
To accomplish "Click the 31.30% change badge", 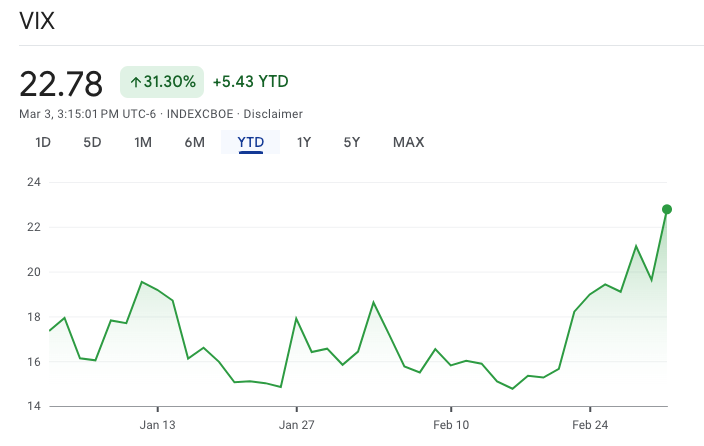I will 162,82.
